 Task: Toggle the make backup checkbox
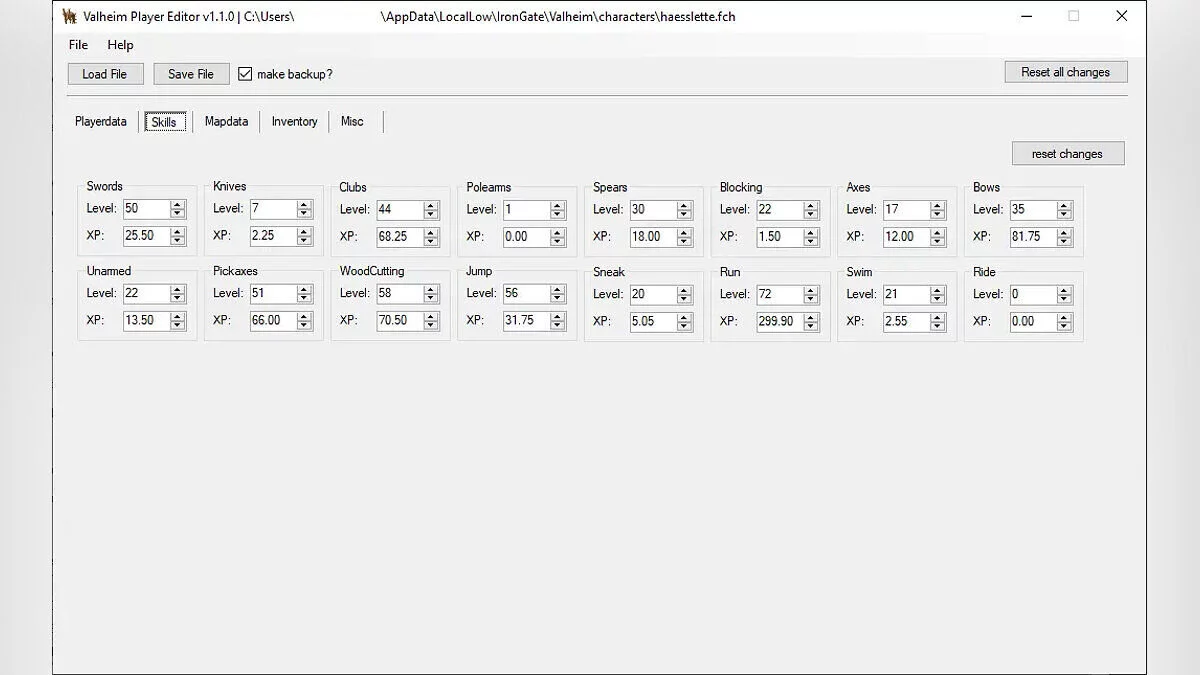coord(245,74)
